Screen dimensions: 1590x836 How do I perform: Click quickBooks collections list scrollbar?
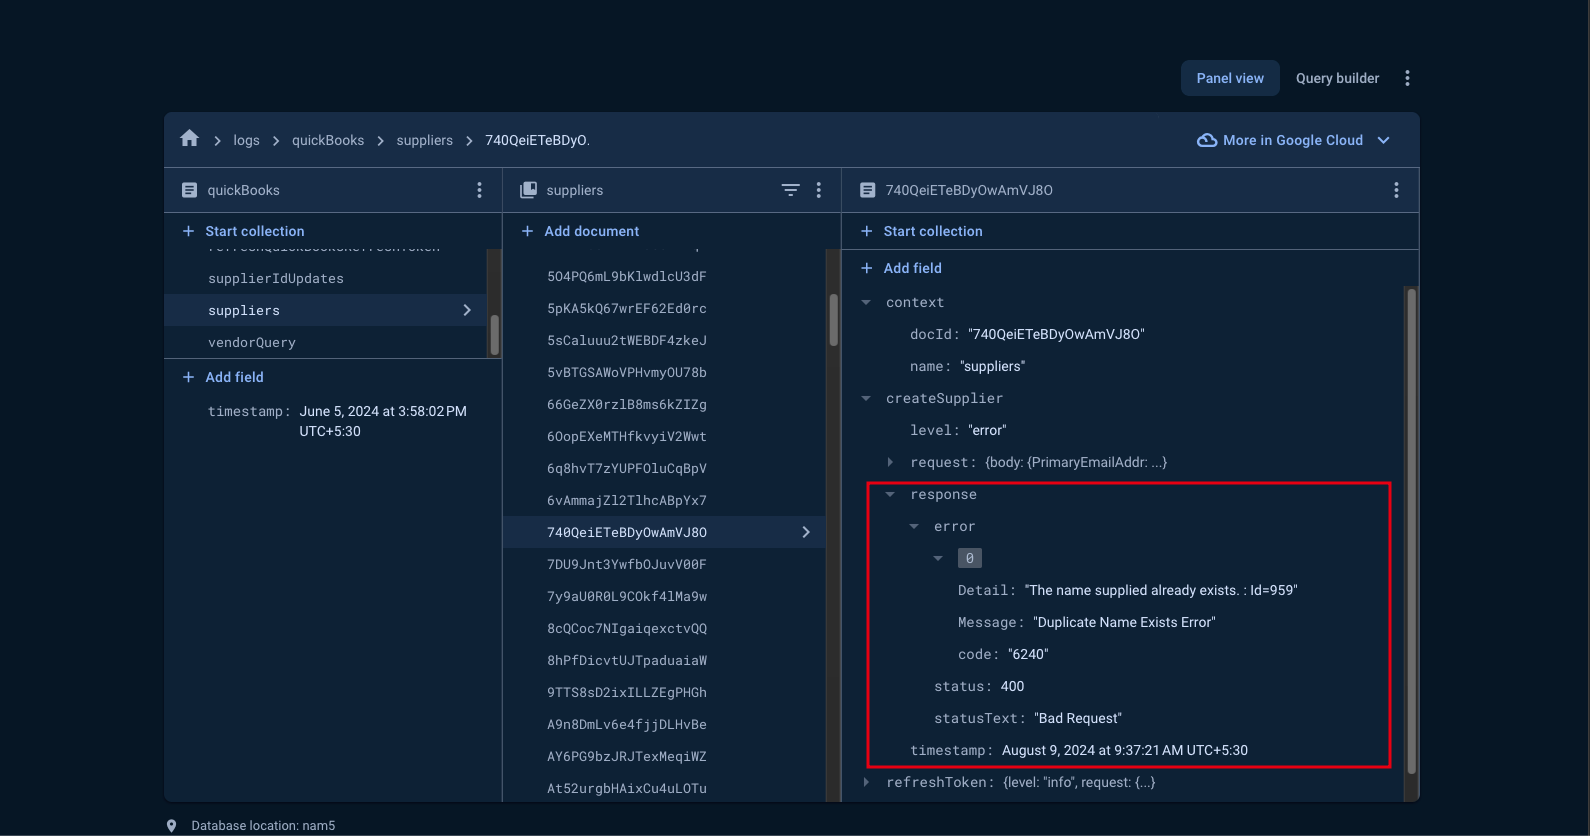coord(494,334)
